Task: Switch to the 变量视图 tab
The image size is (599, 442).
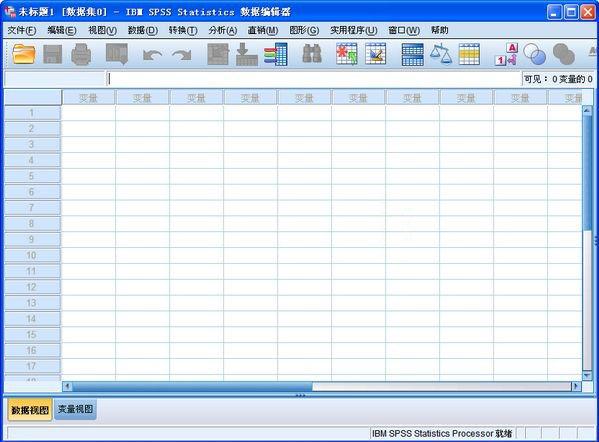Action: (75, 410)
